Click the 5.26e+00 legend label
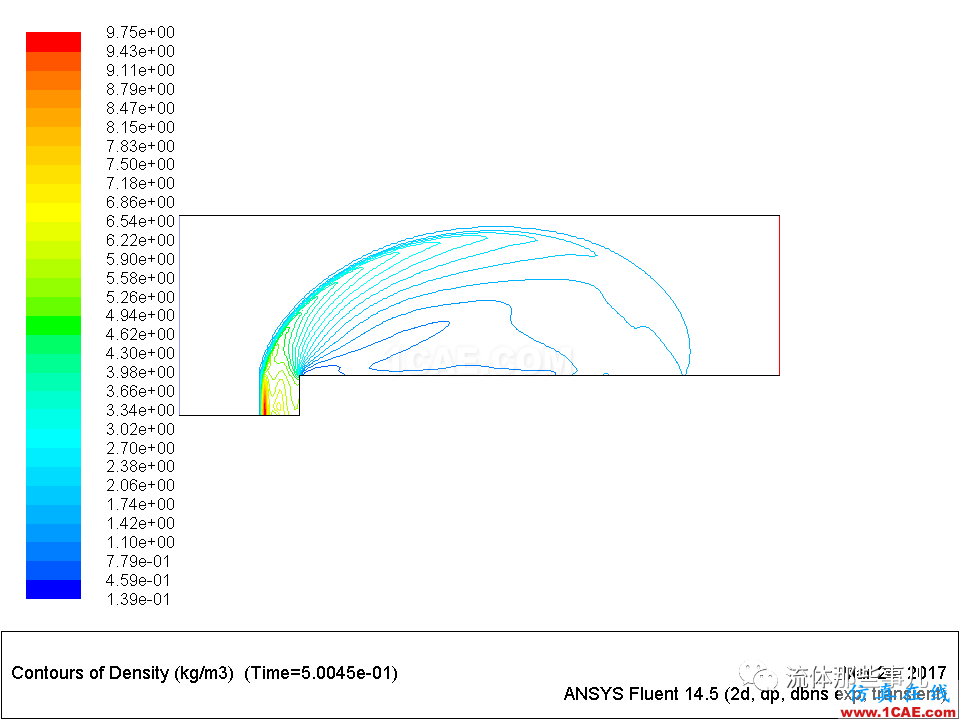960x720 pixels. tap(140, 298)
